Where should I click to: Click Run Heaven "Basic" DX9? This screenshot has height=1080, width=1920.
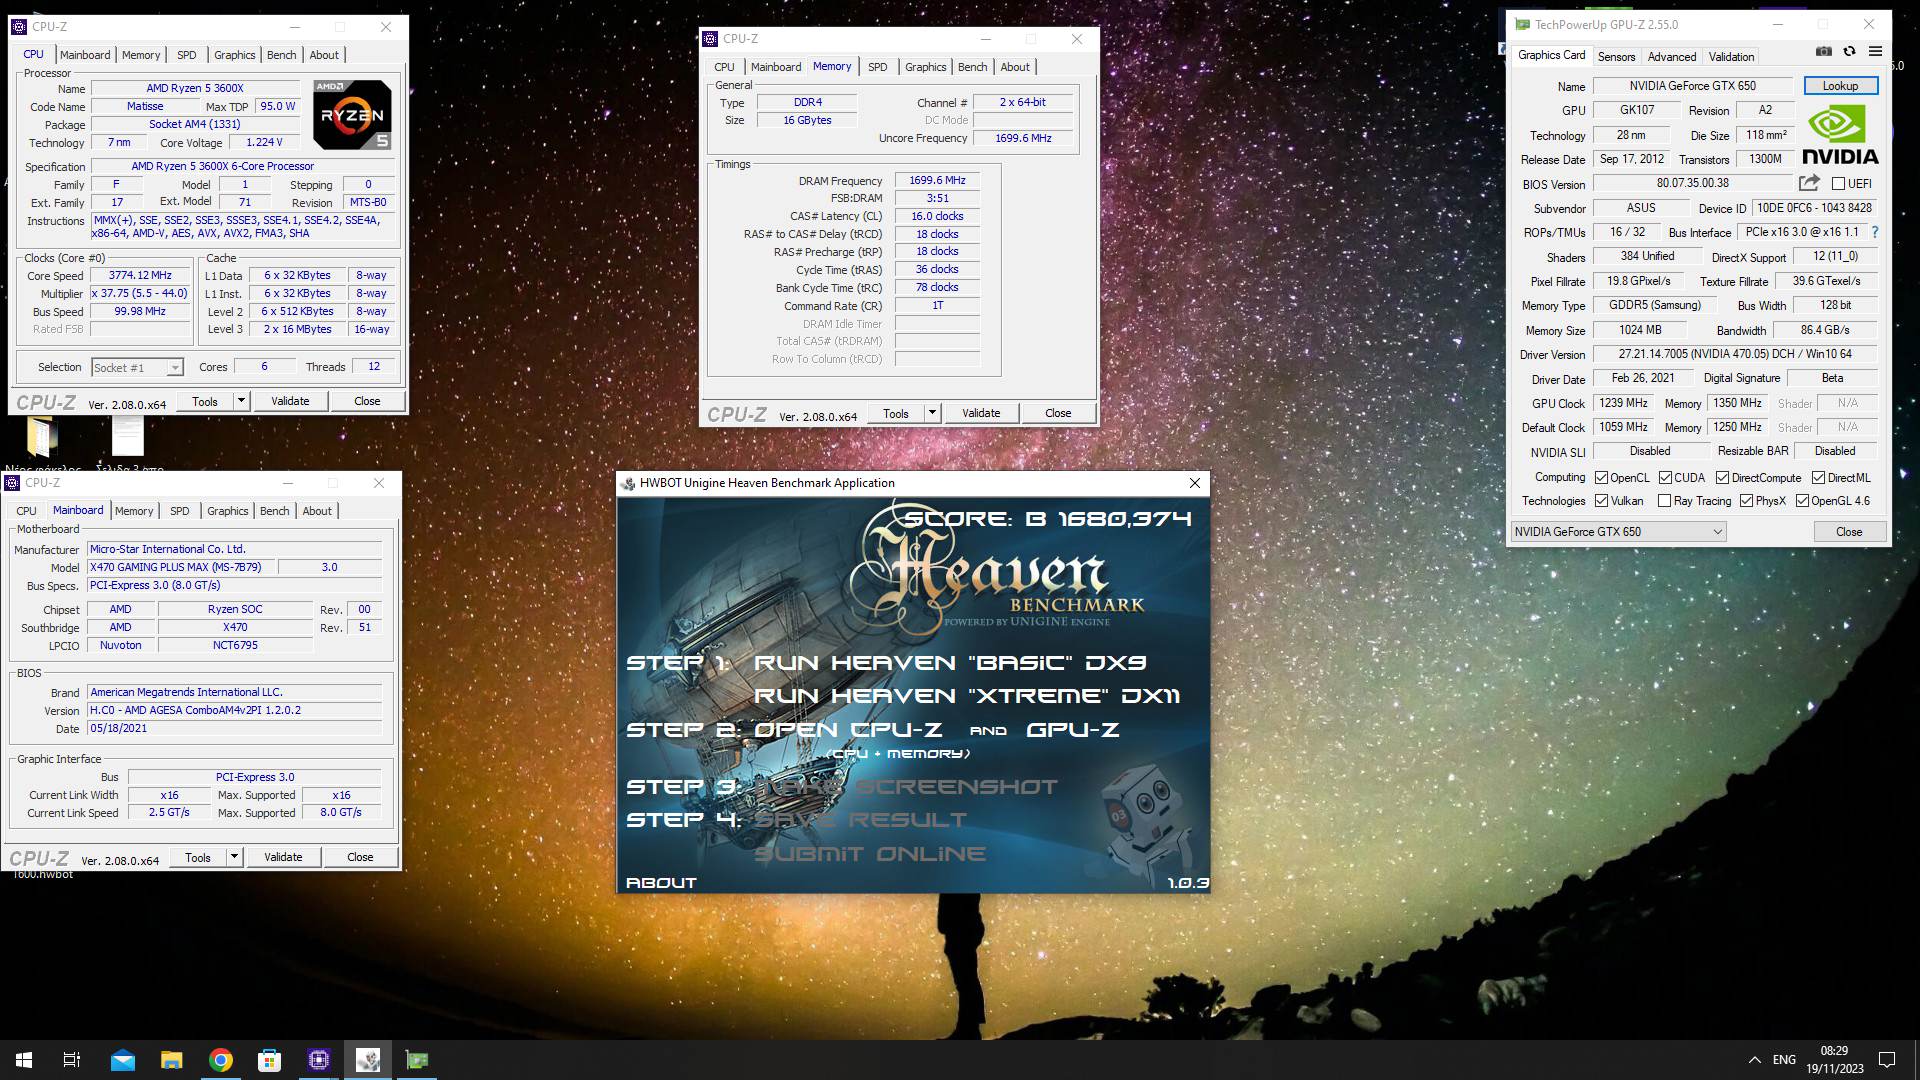[x=949, y=663]
